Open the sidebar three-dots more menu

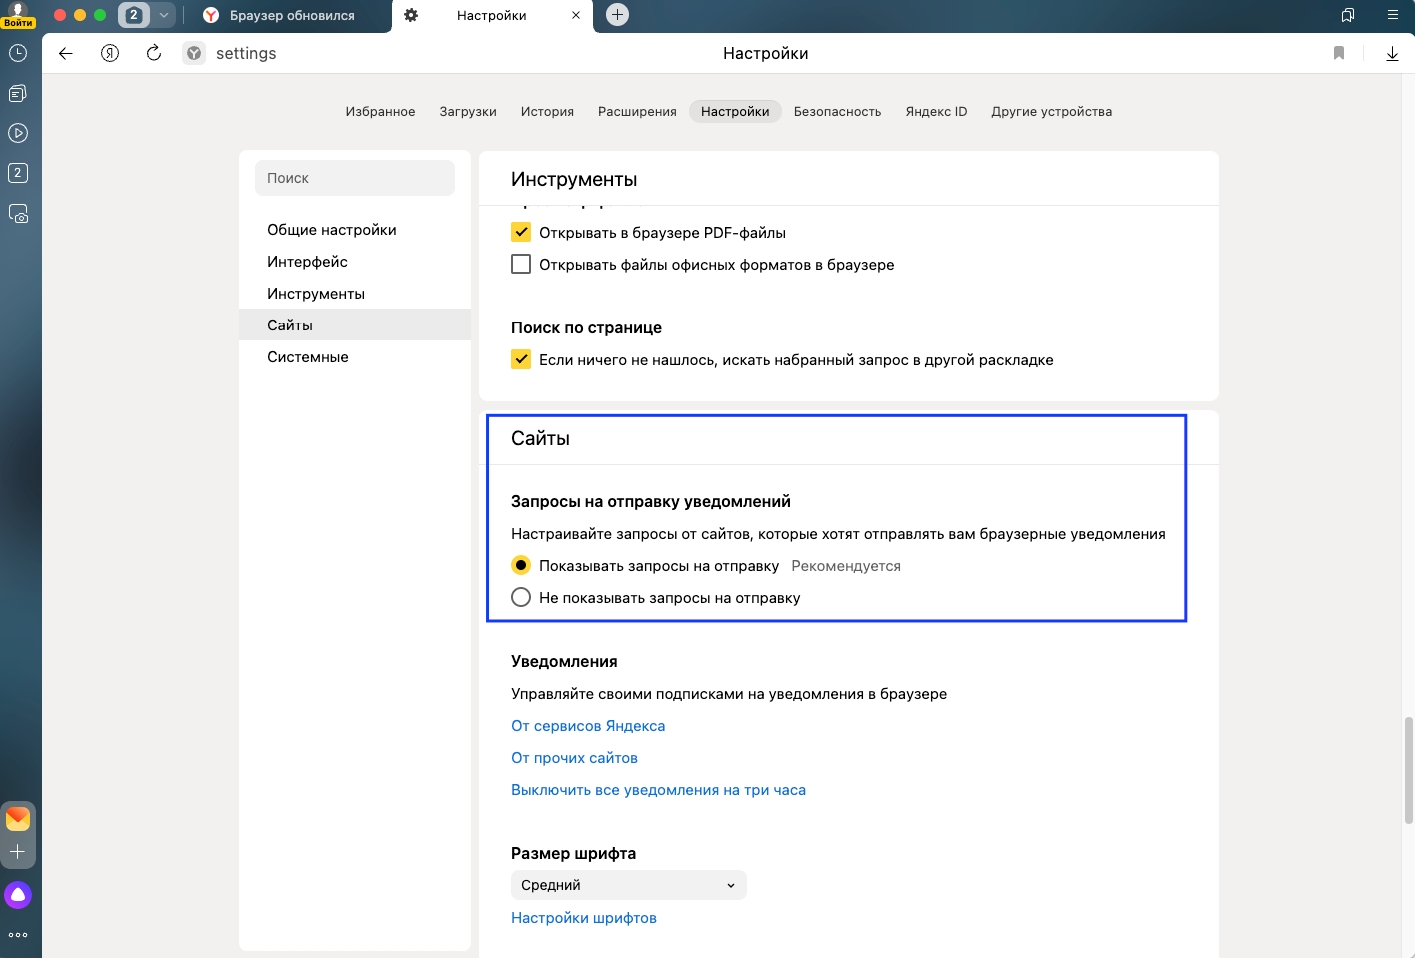pyautogui.click(x=18, y=935)
